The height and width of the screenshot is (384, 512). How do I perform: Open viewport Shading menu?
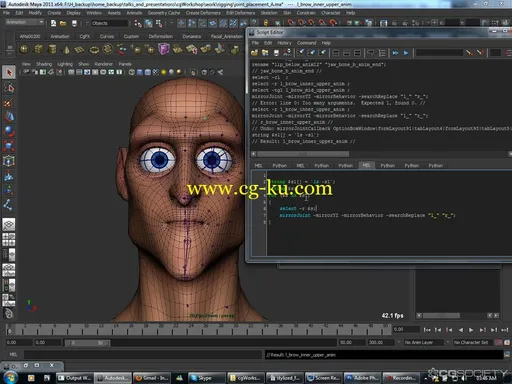click(44, 64)
